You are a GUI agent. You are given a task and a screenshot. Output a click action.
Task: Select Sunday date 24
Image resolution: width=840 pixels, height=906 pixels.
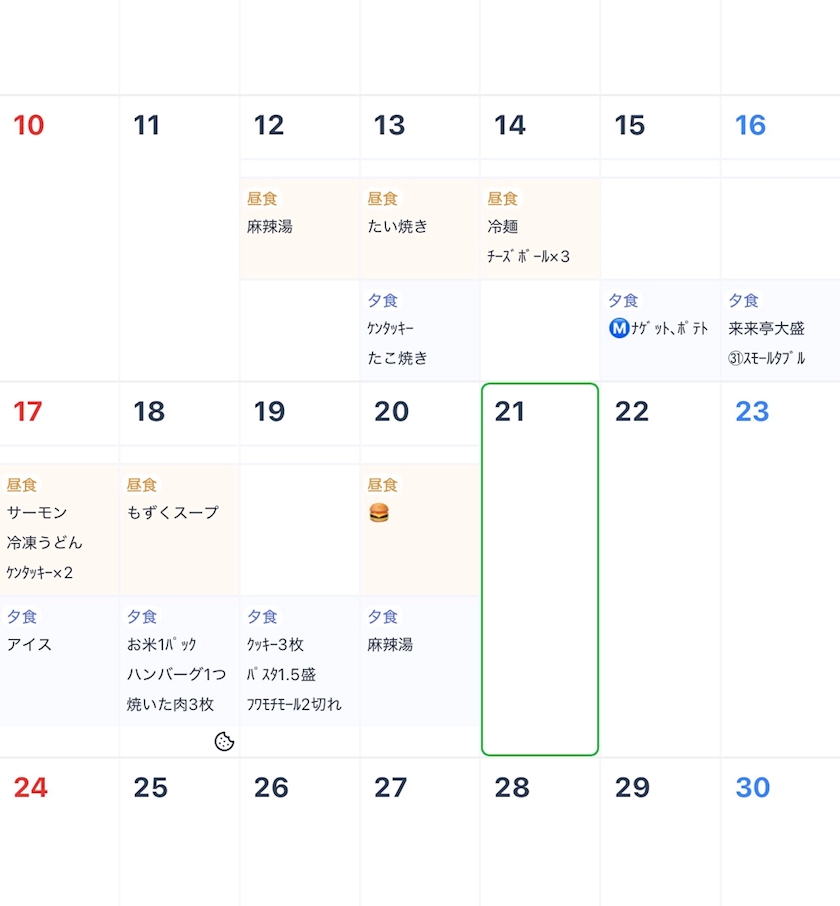pyautogui.click(x=31, y=788)
